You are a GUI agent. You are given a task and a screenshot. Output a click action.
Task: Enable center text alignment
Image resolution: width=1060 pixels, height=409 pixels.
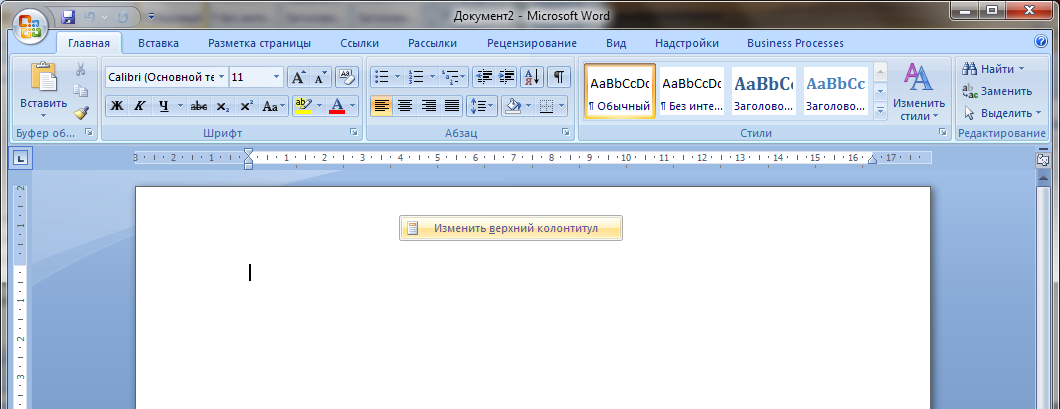(405, 105)
